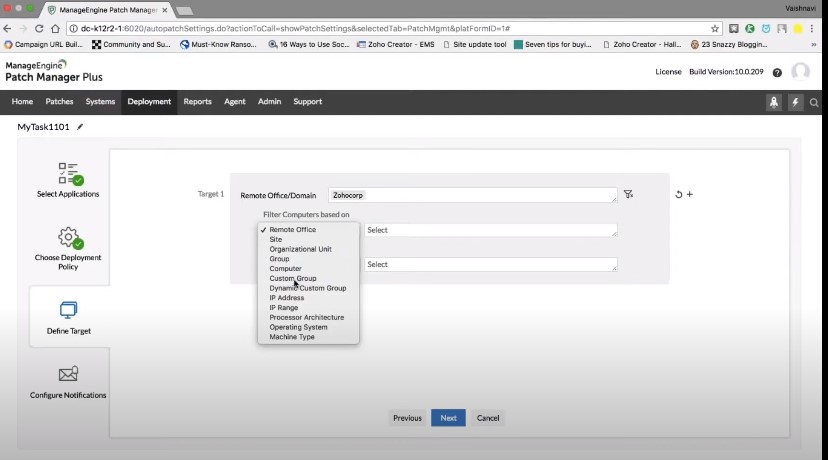Screen dimensions: 828x460
Task: Click the first Select value field
Action: [x=491, y=230]
